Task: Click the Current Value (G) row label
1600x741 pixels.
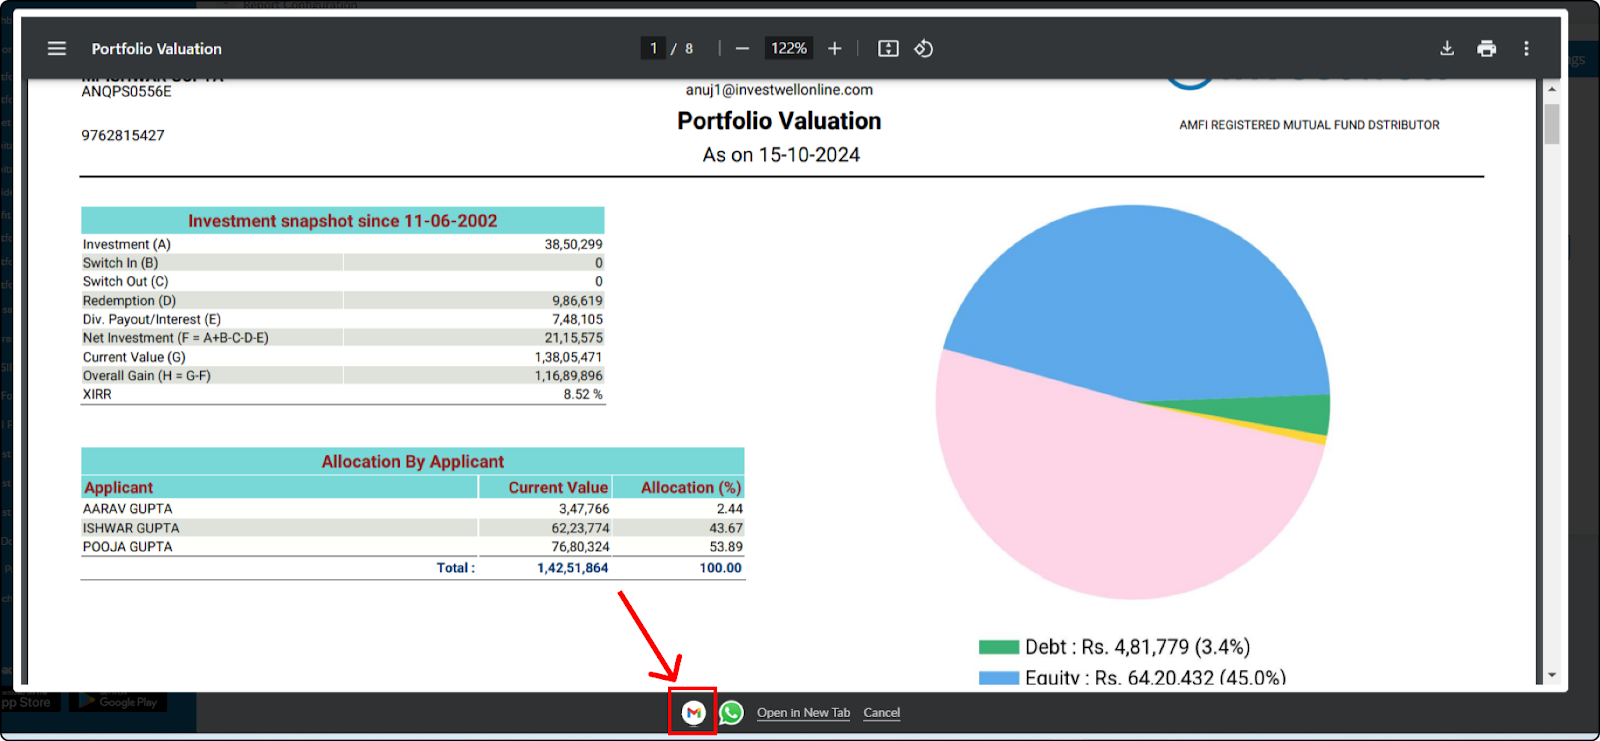Action: pos(134,357)
